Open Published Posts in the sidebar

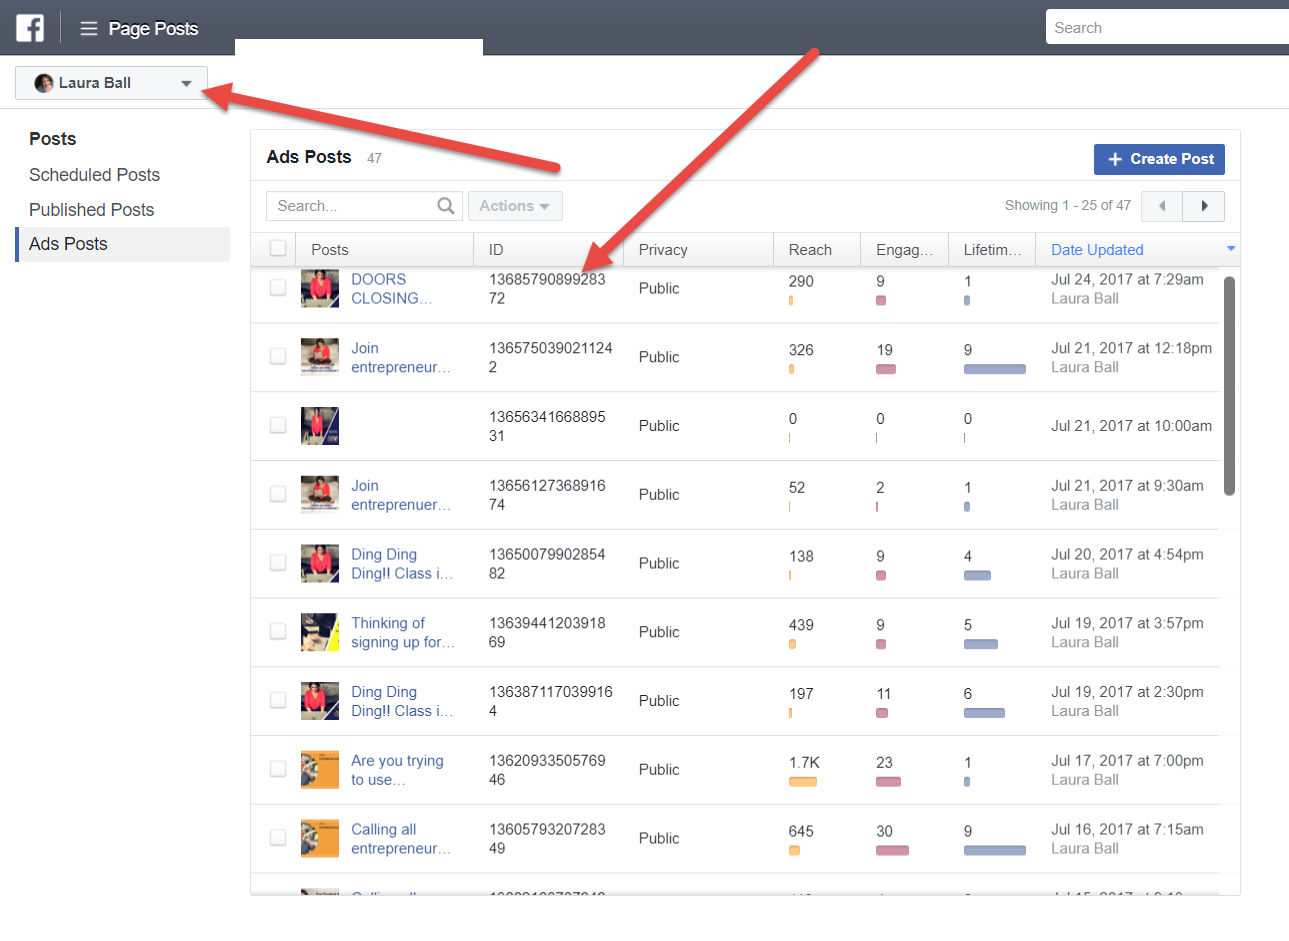91,210
